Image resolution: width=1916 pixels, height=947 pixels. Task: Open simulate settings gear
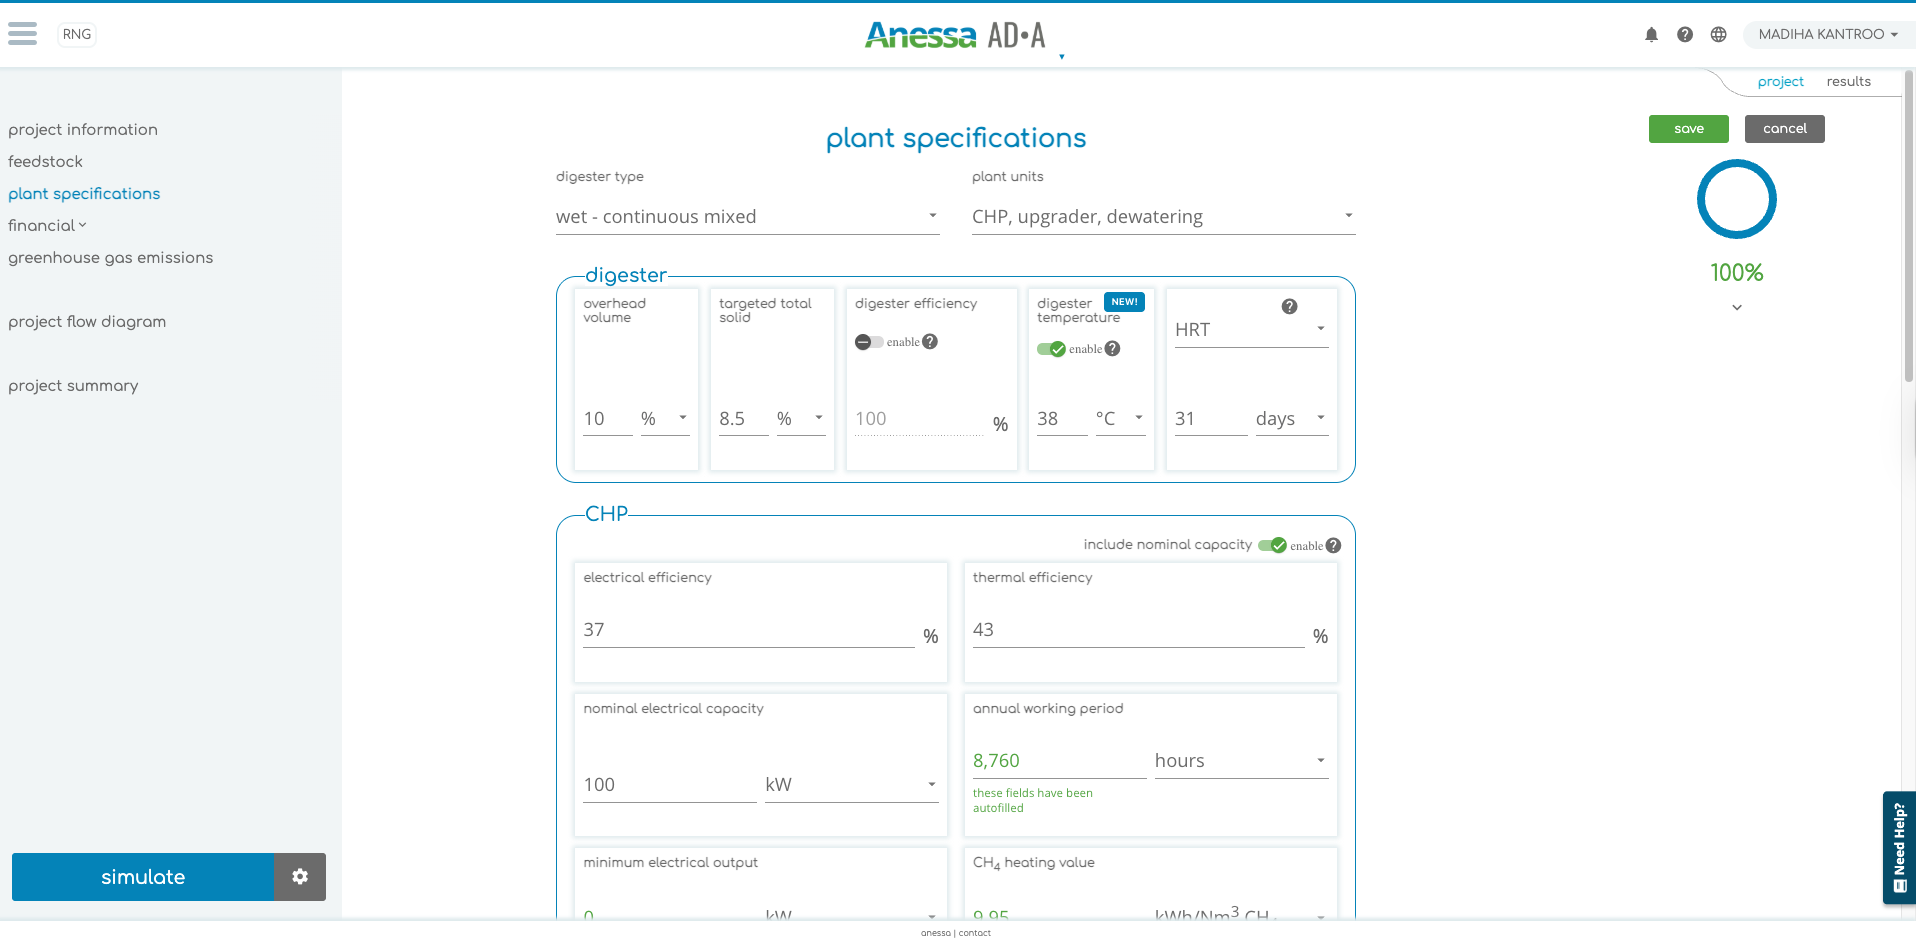(300, 877)
